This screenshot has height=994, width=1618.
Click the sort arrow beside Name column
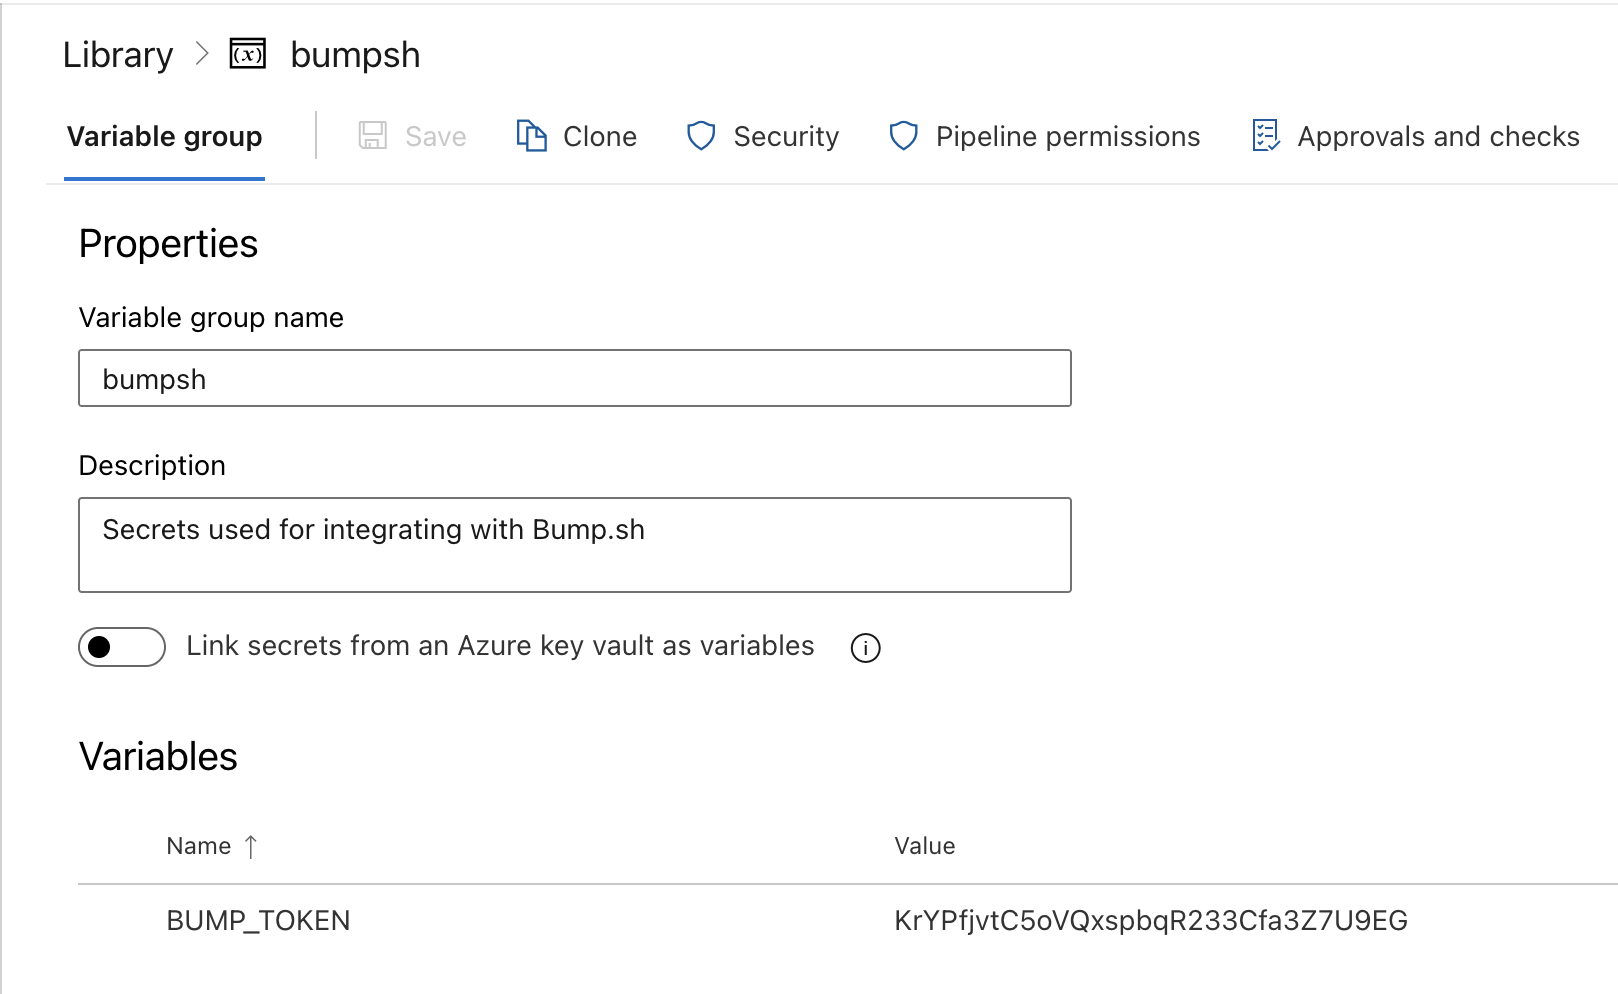(251, 847)
